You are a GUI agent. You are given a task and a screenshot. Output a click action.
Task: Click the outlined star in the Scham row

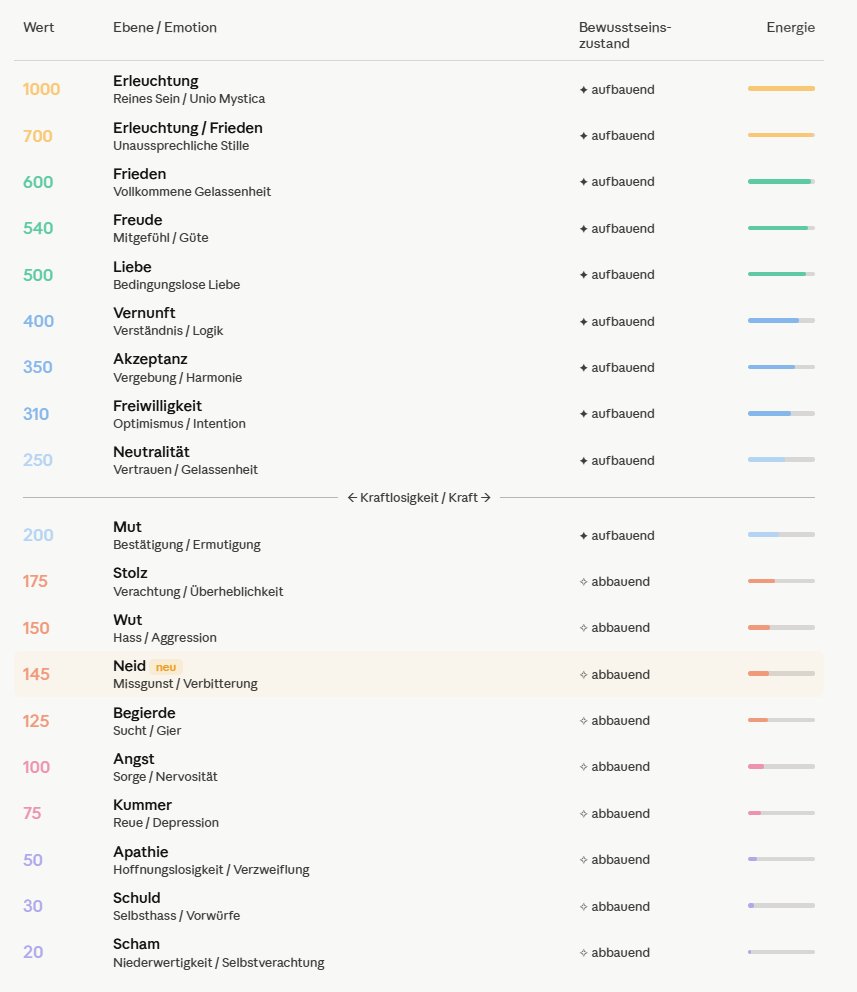(583, 953)
